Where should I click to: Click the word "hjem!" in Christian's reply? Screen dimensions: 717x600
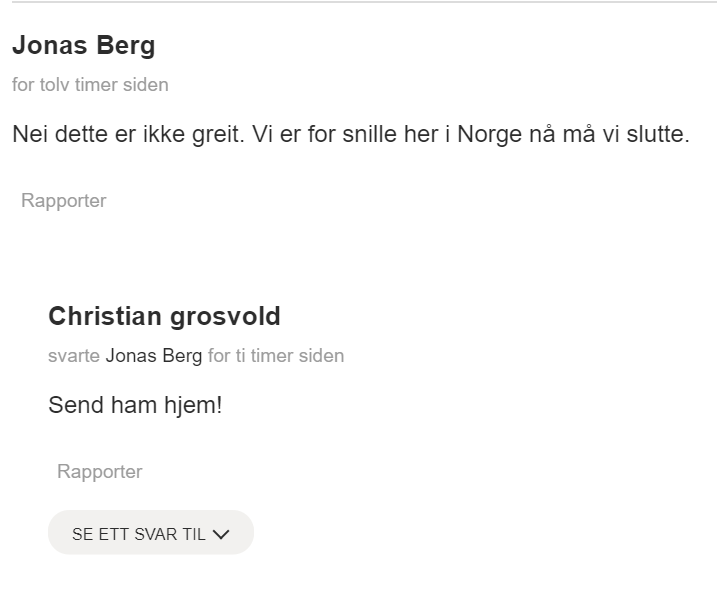193,406
